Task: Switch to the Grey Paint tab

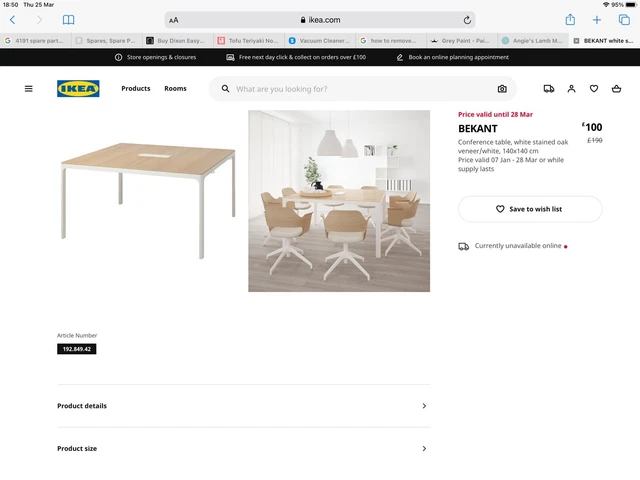Action: pyautogui.click(x=462, y=41)
